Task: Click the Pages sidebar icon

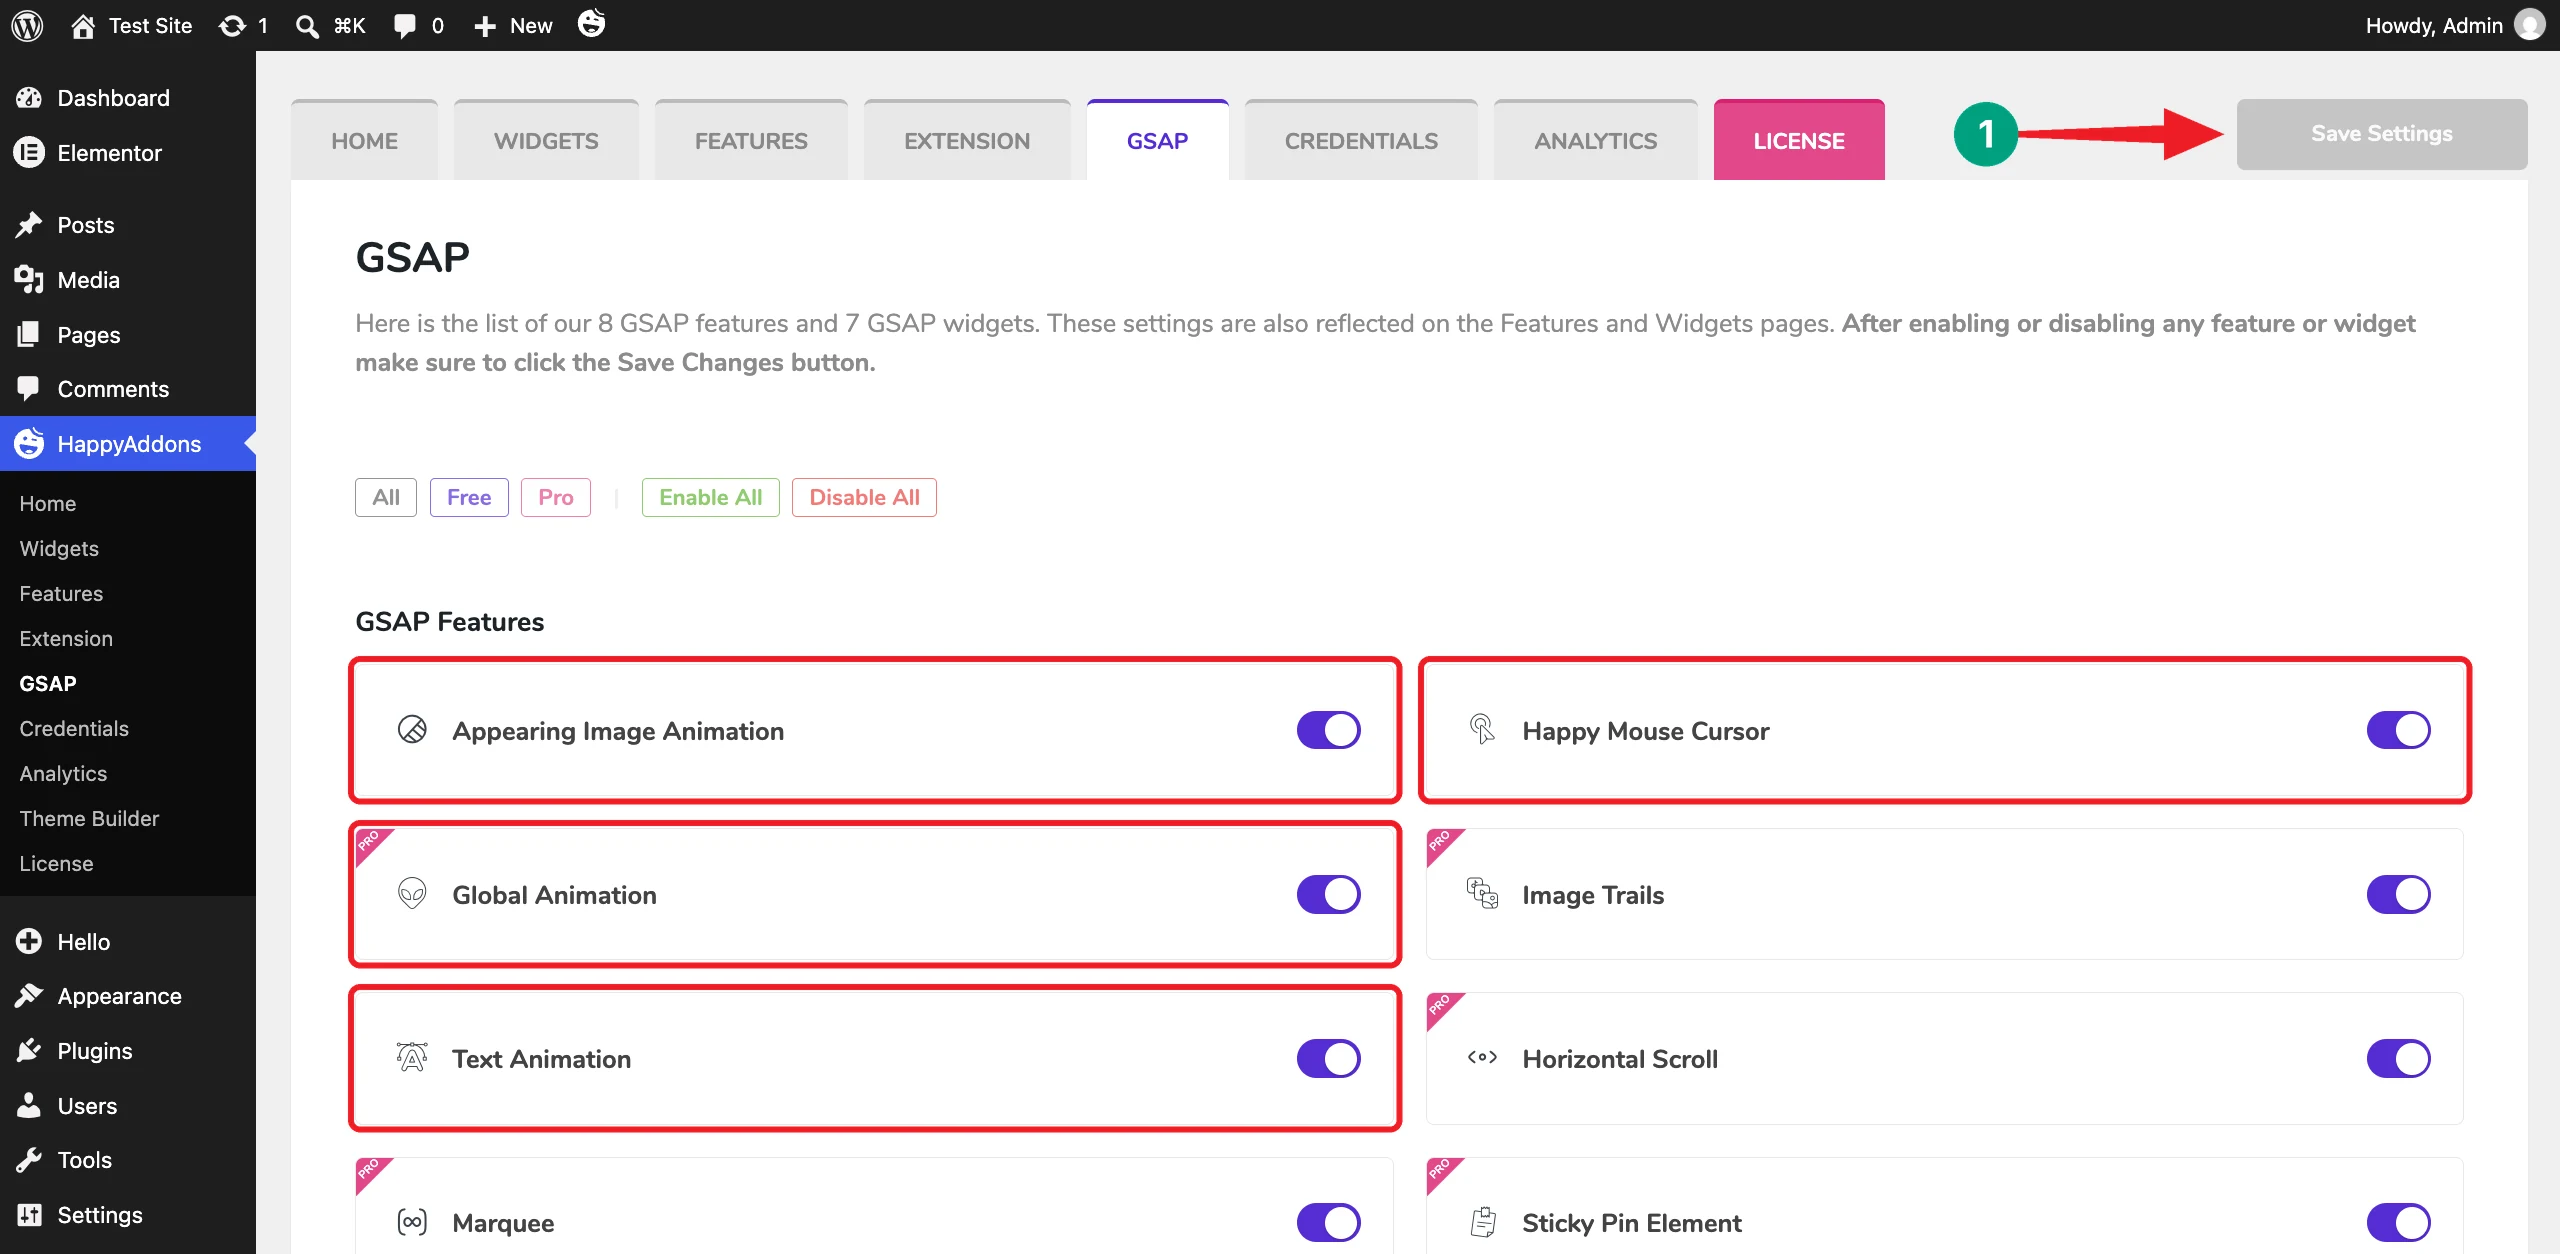Action: (x=29, y=334)
